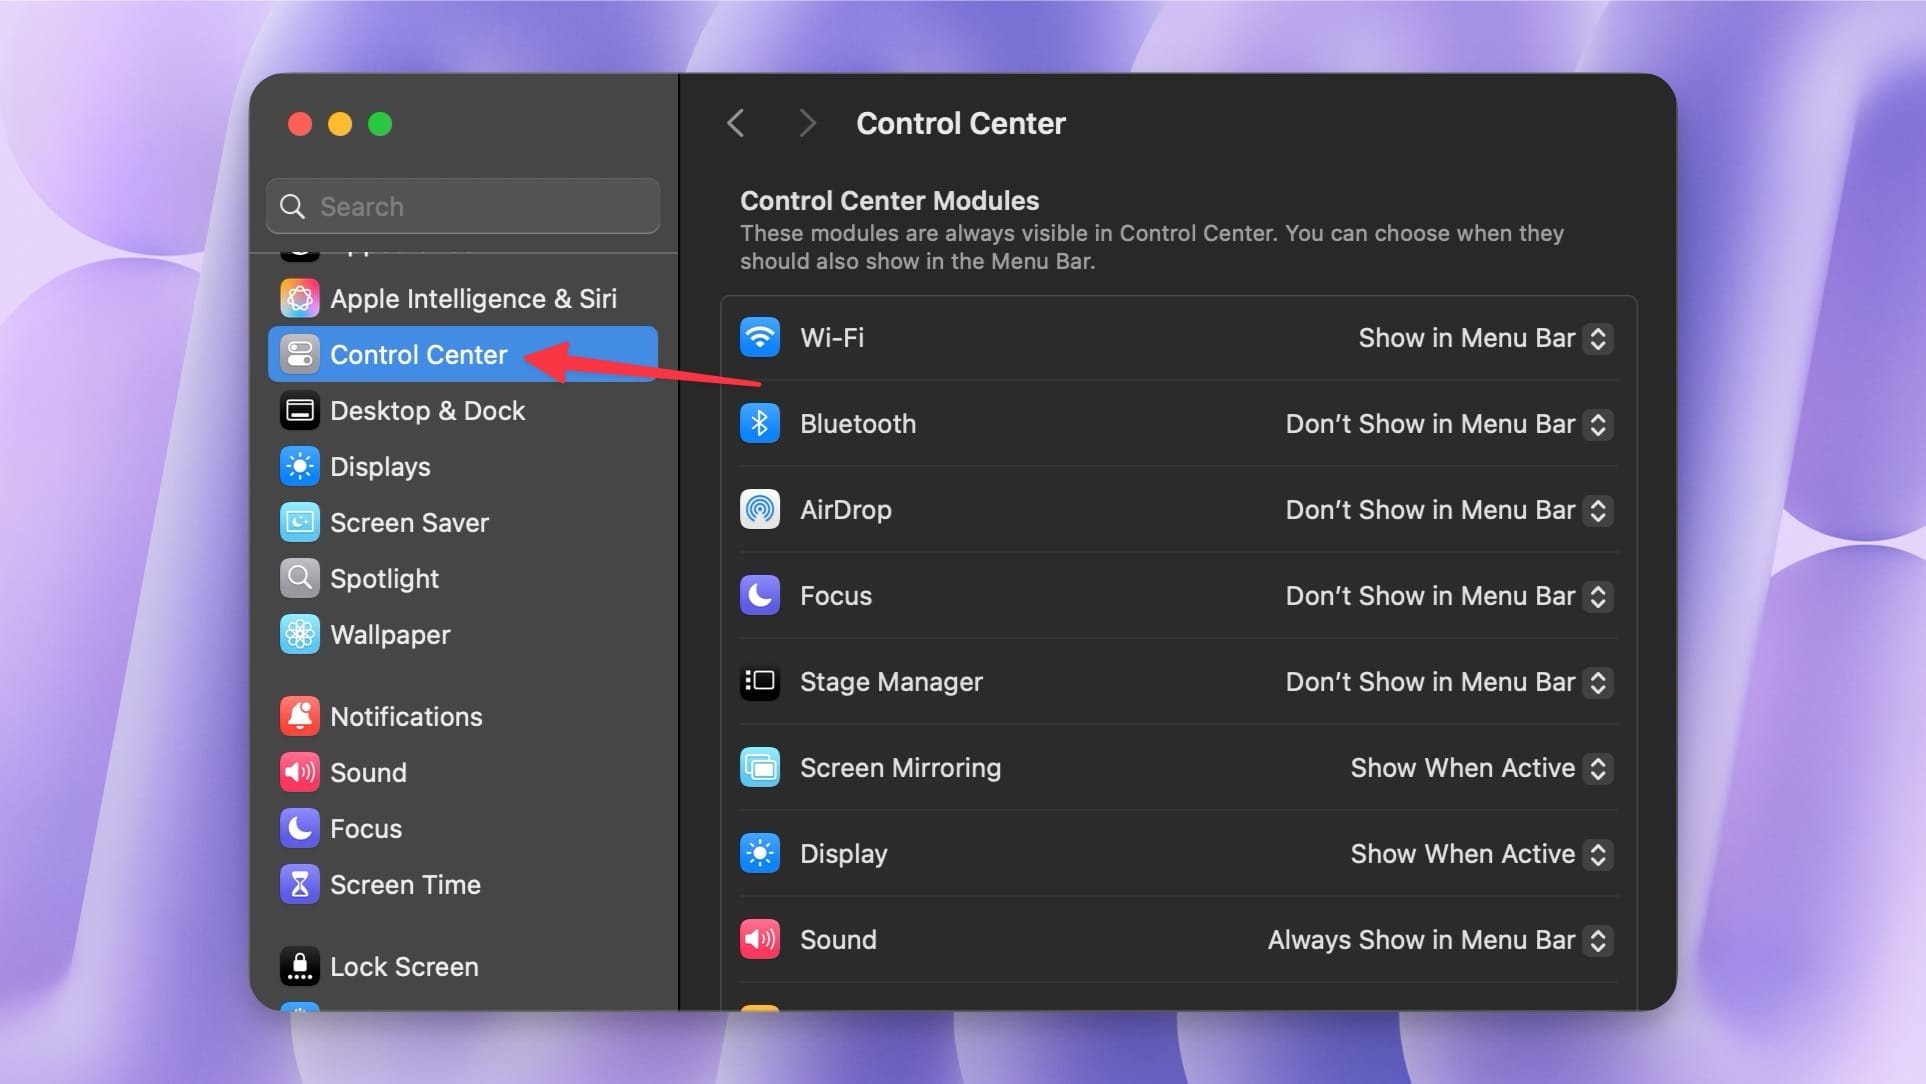Image resolution: width=1926 pixels, height=1084 pixels.
Task: Select the AirDrop module icon
Action: 760,509
